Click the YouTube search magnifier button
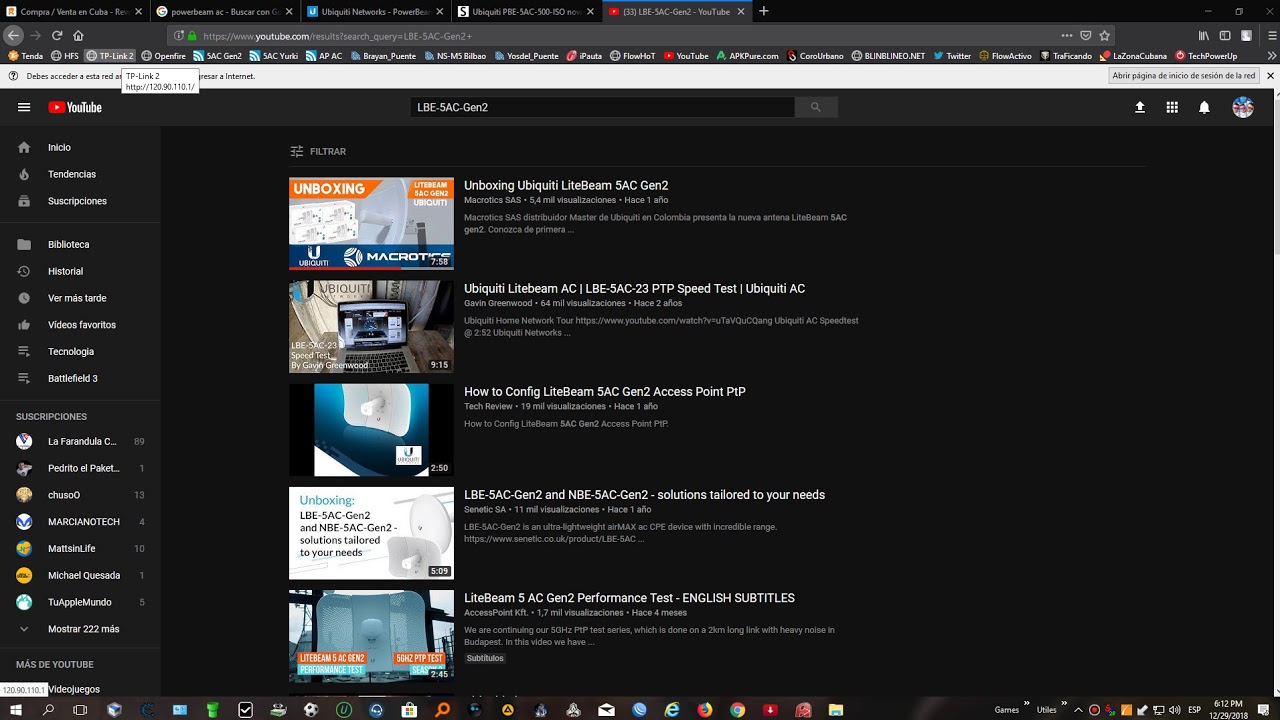1280x720 pixels. (815, 107)
